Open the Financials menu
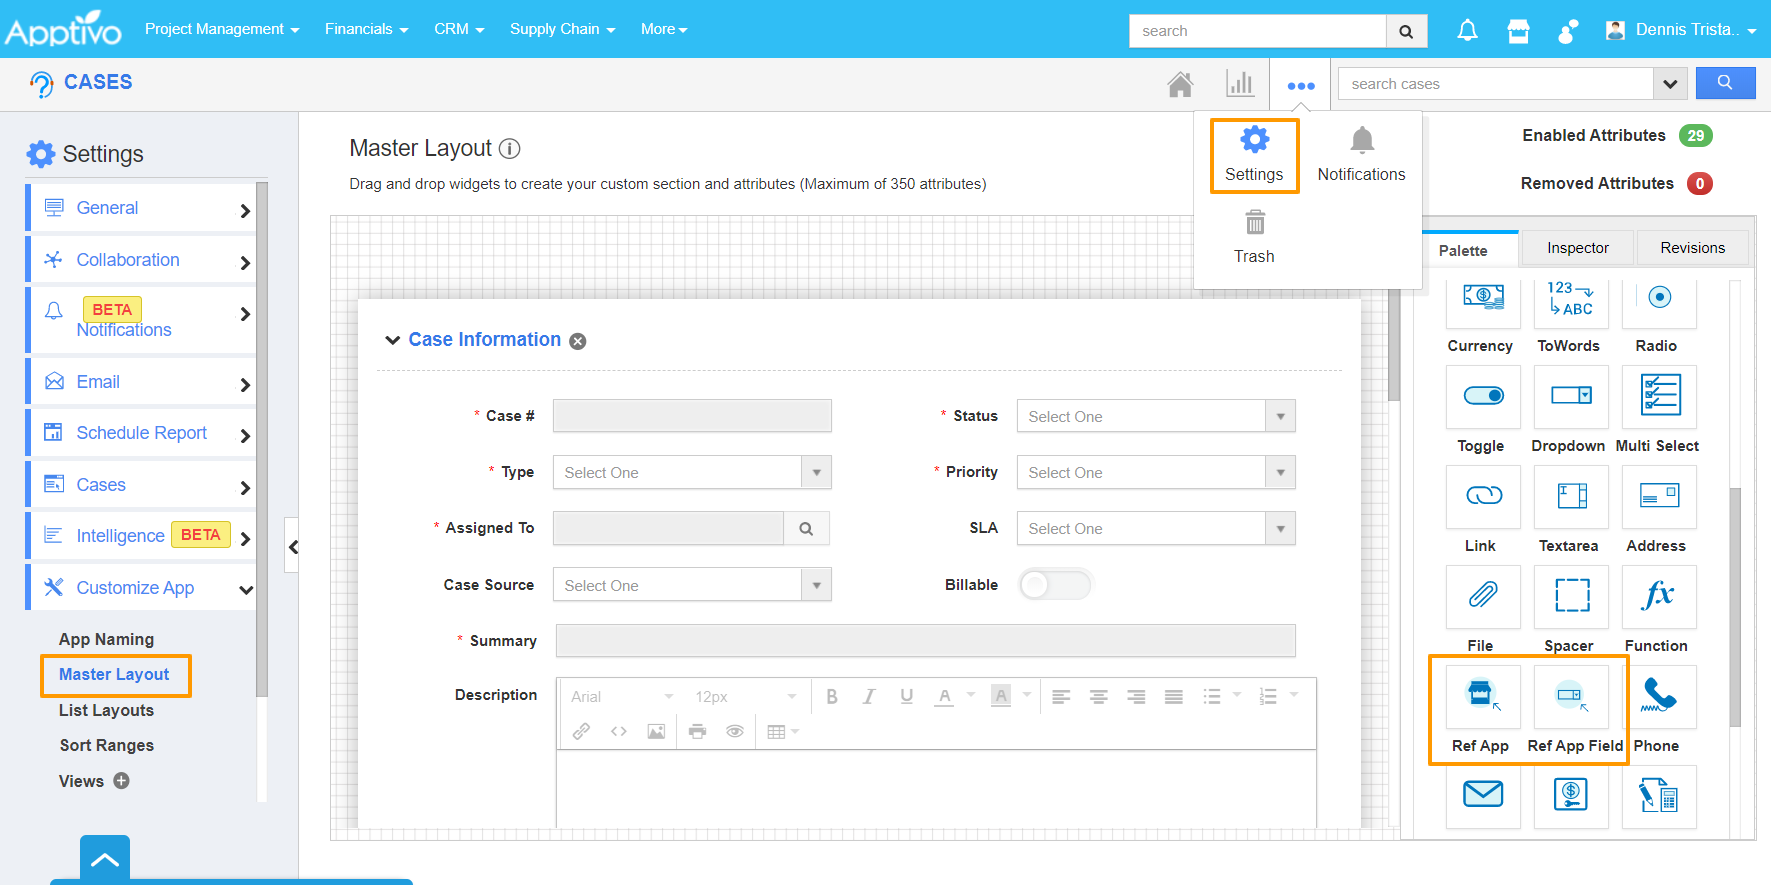The image size is (1771, 885). 366,29
